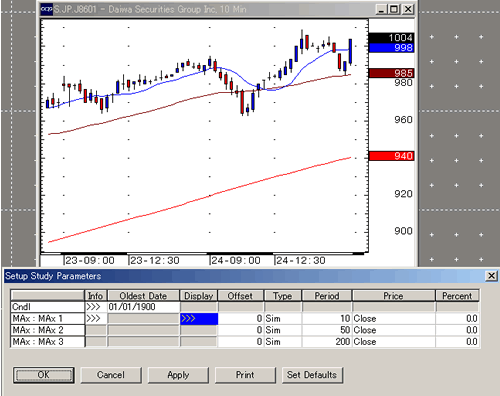This screenshot has height=396, width=500.
Task: Select the MAx 3 Type Sim cell
Action: click(x=283, y=342)
